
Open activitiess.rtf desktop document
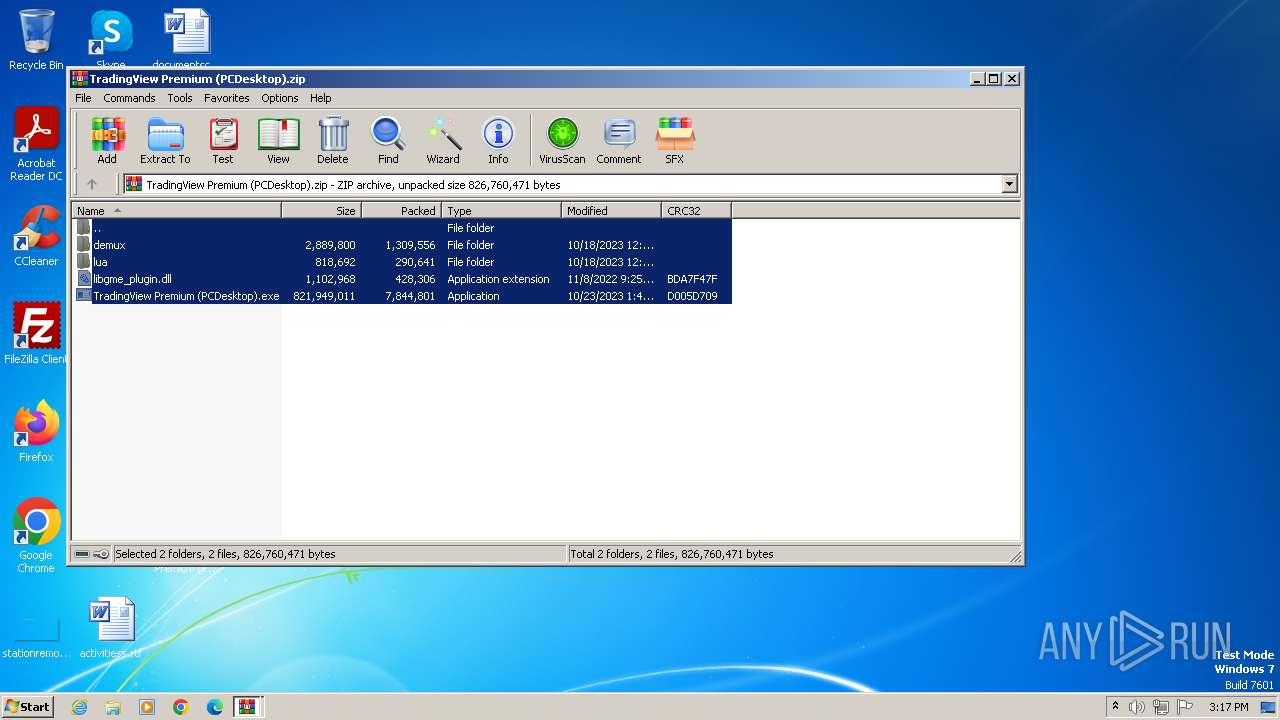tap(111, 628)
